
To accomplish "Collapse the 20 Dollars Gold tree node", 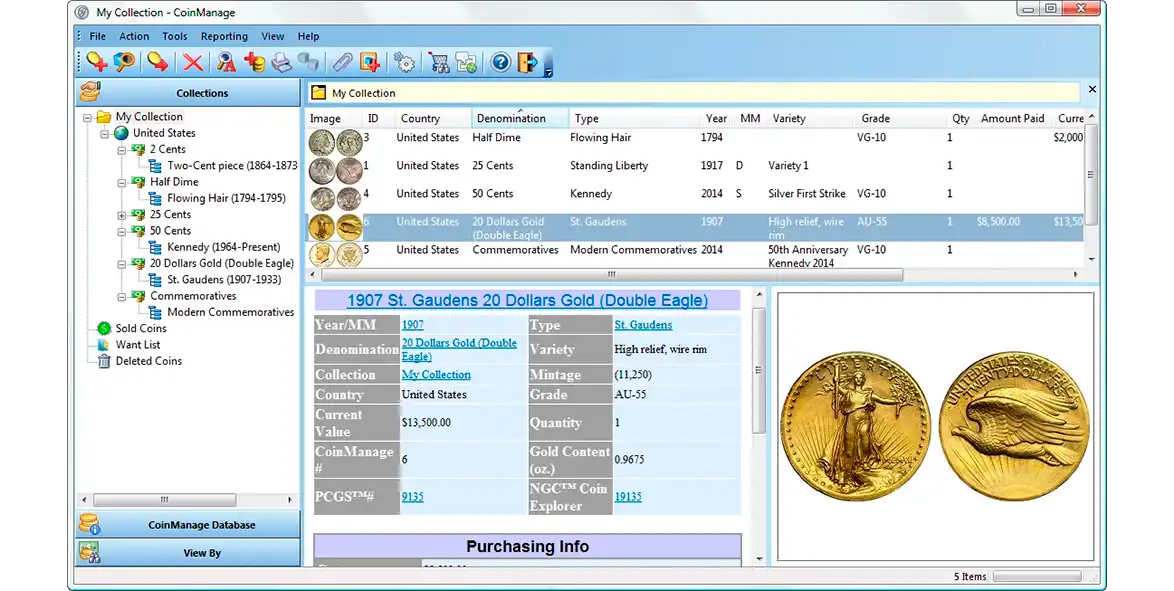I will (121, 264).
